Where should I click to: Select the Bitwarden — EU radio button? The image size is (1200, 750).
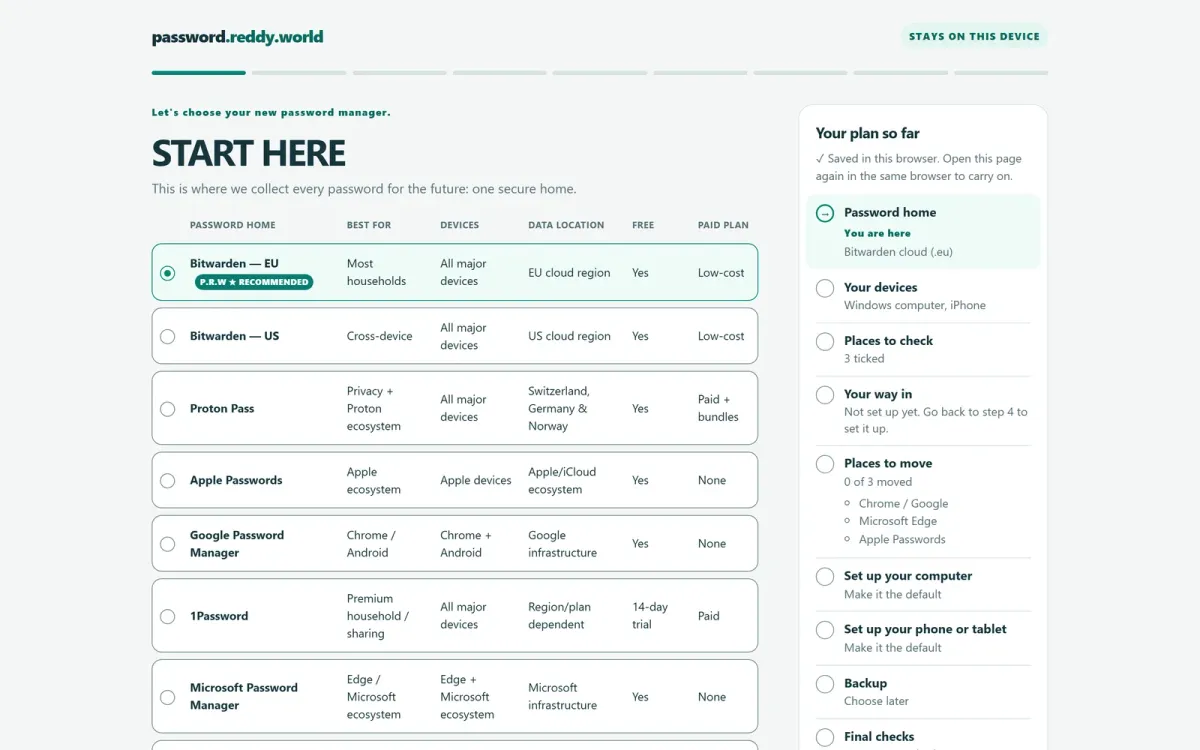click(x=167, y=273)
